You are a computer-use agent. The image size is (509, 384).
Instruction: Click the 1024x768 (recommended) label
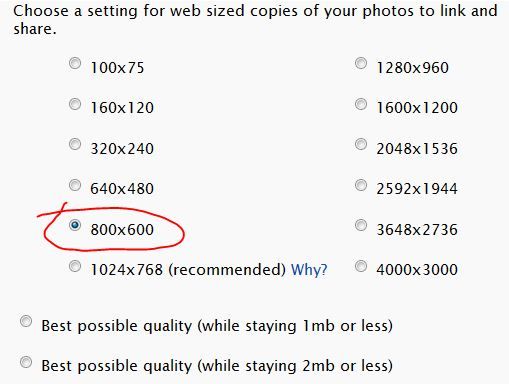(x=188, y=269)
